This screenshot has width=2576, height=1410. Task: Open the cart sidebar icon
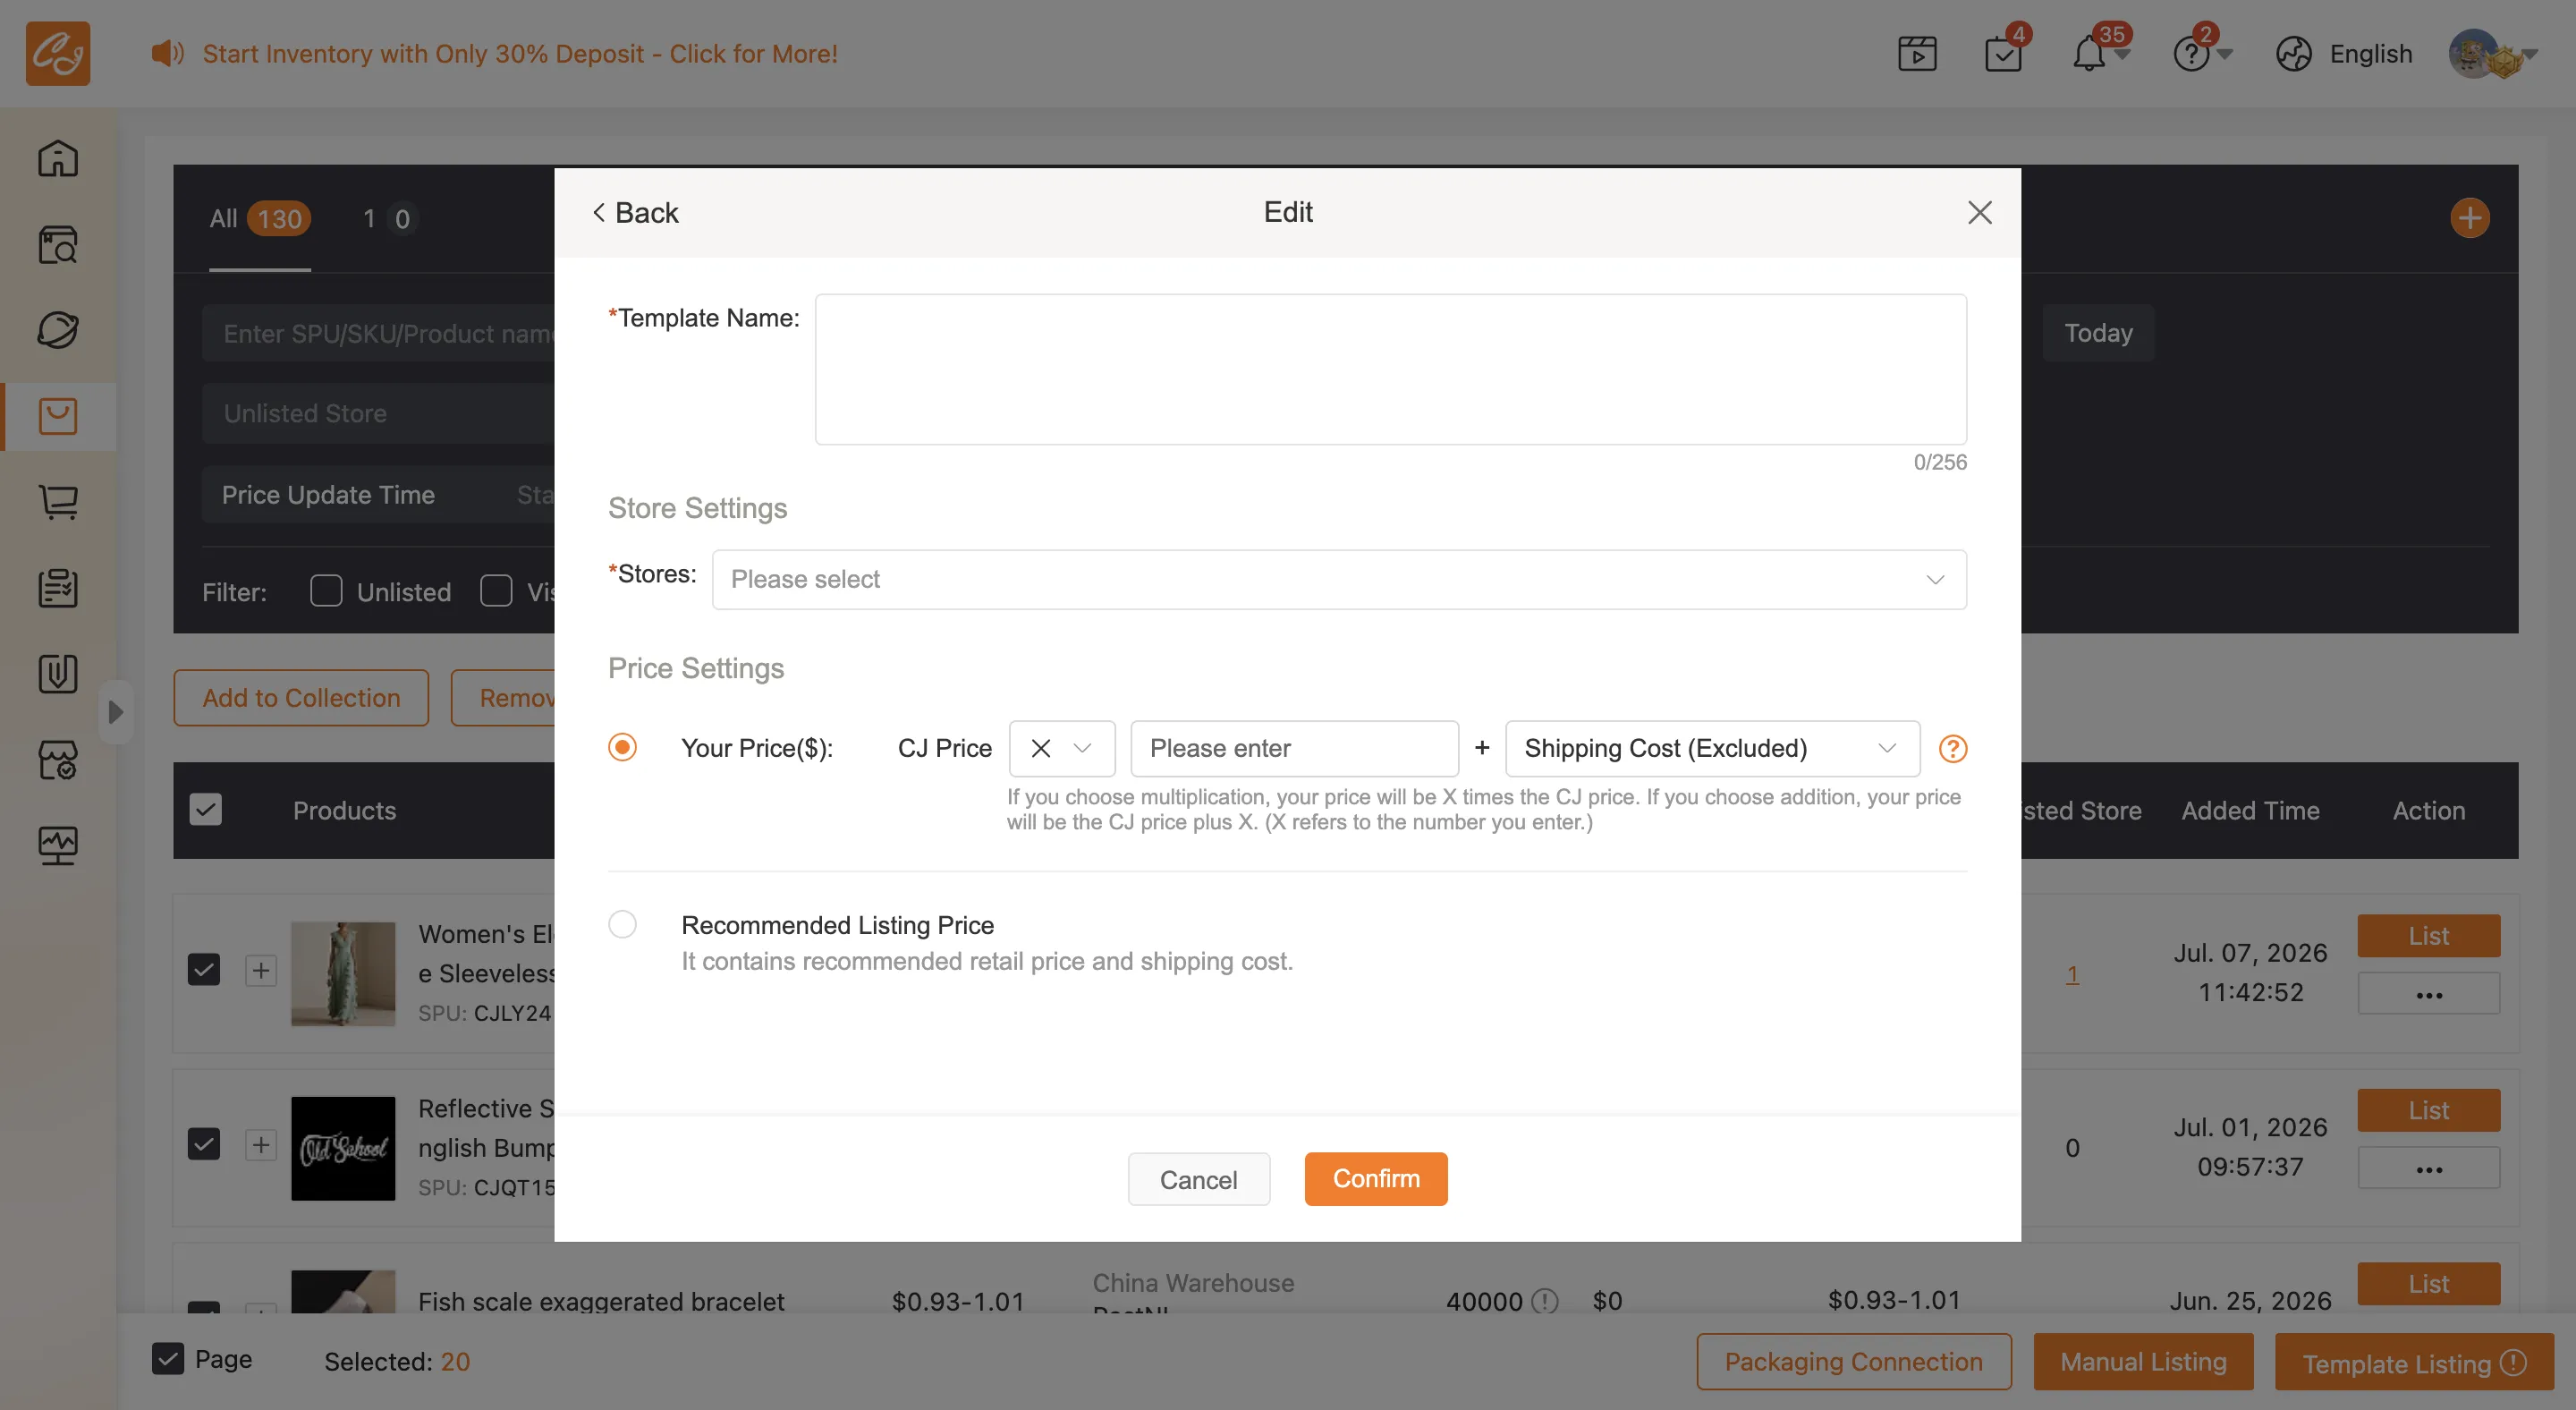[57, 502]
